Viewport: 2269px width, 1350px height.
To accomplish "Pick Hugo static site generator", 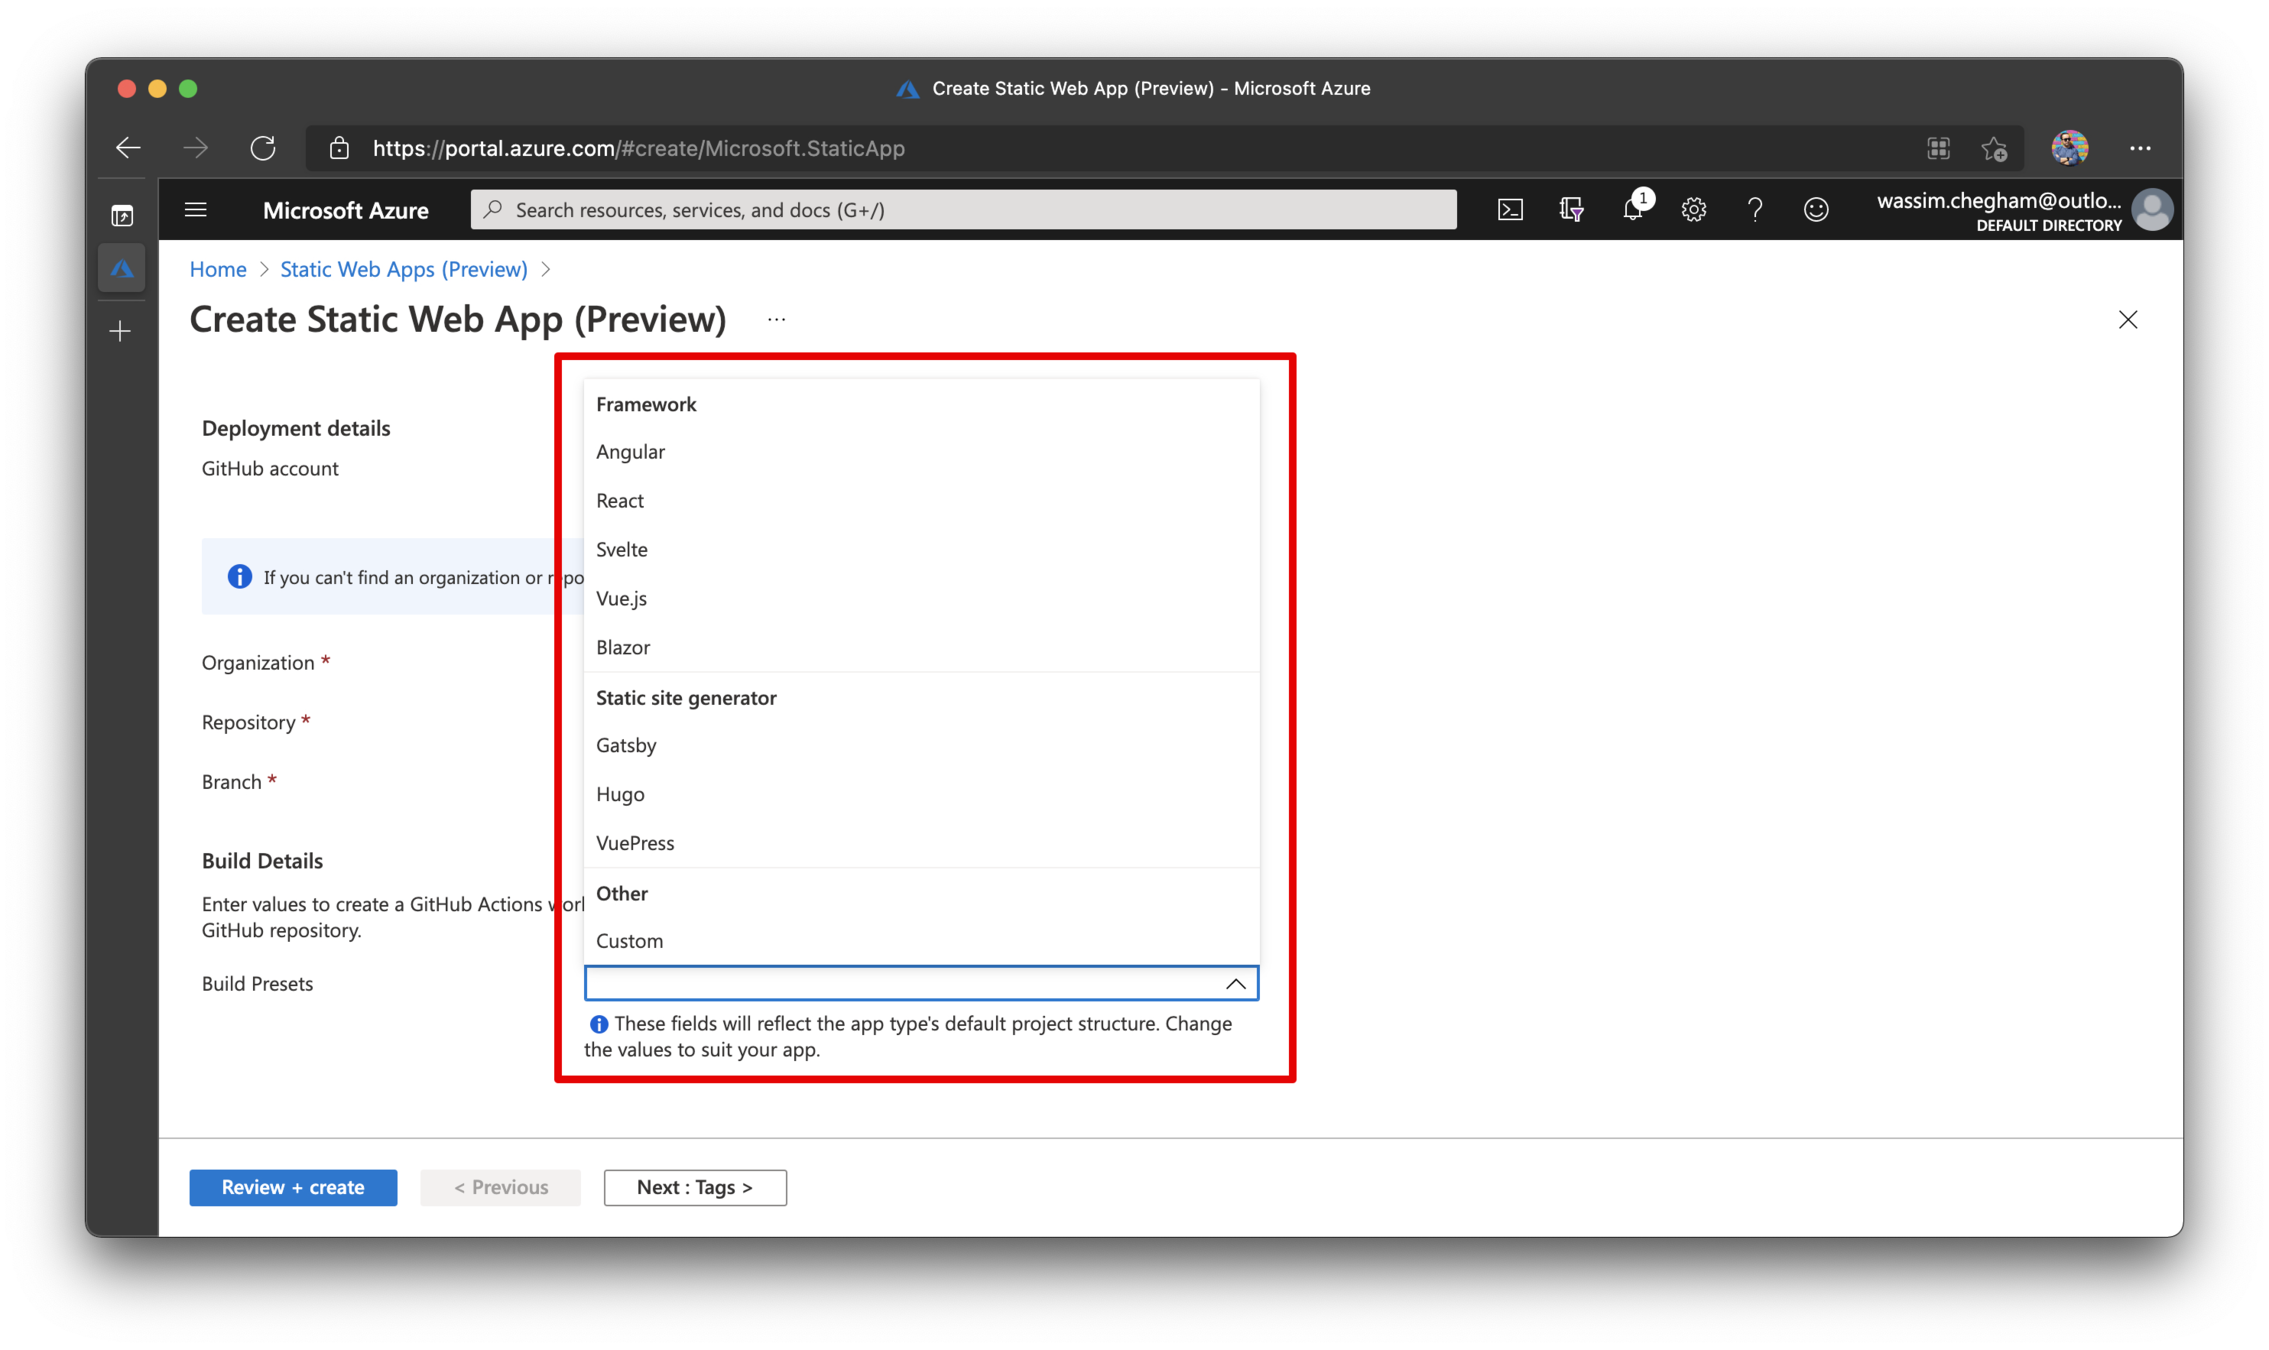I will pos(620,794).
